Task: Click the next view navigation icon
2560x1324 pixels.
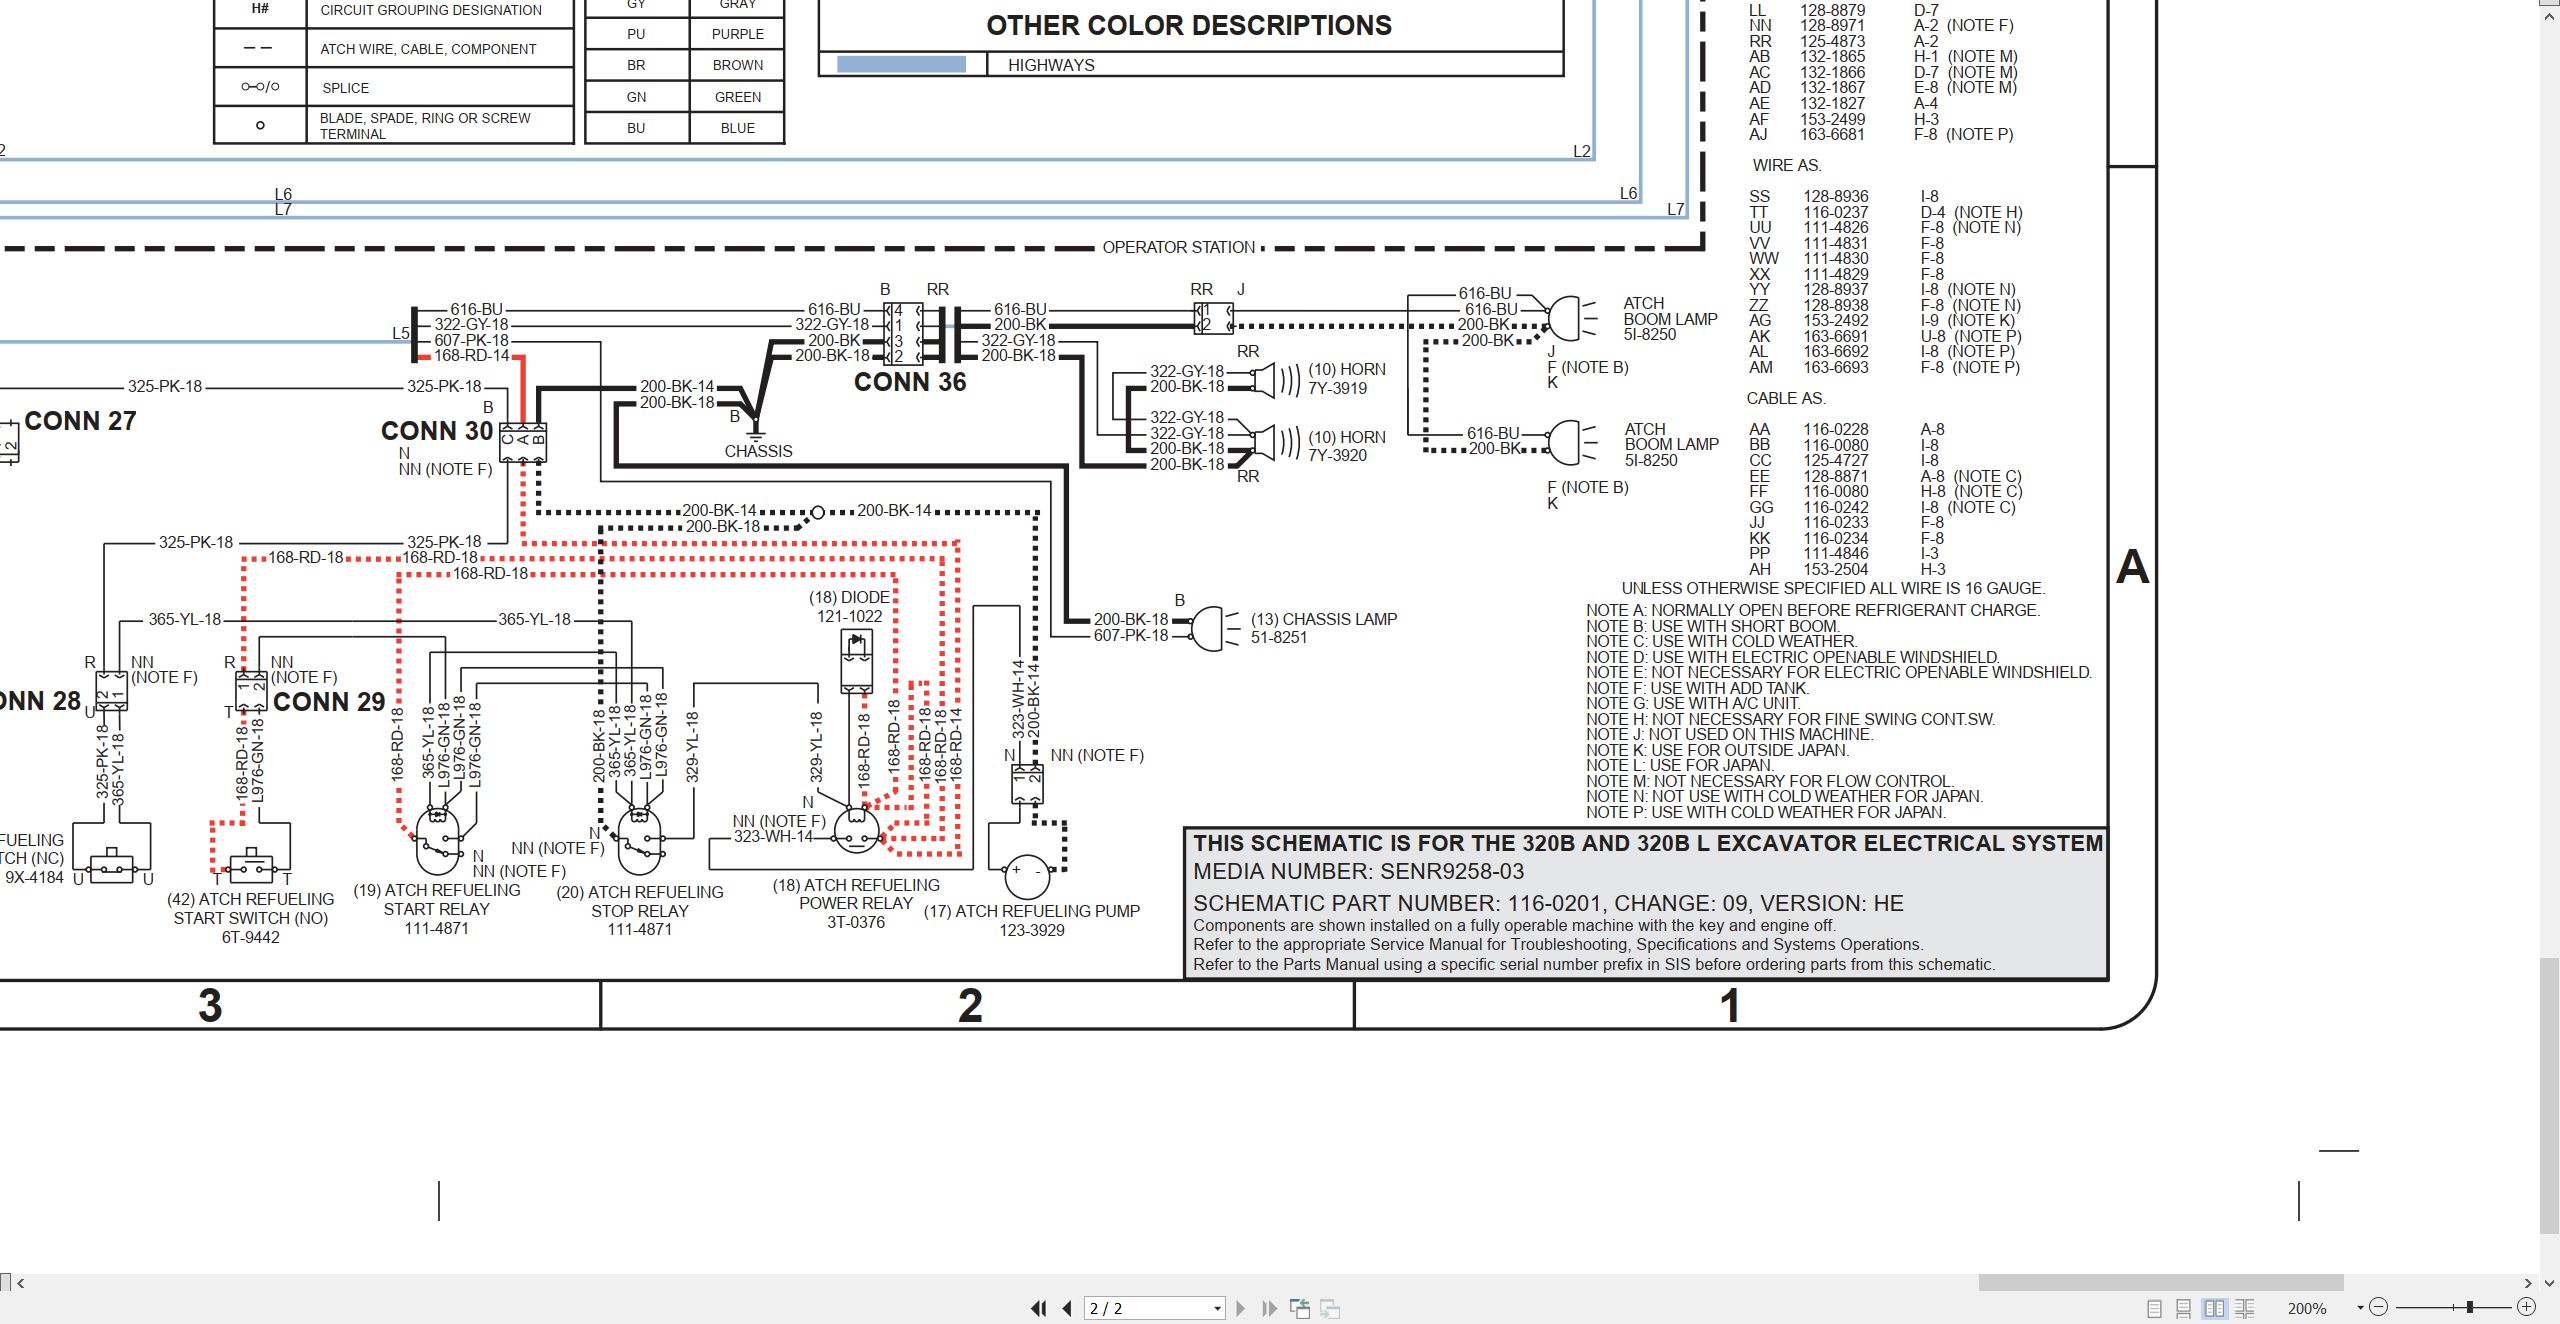Action: click(x=1330, y=1308)
